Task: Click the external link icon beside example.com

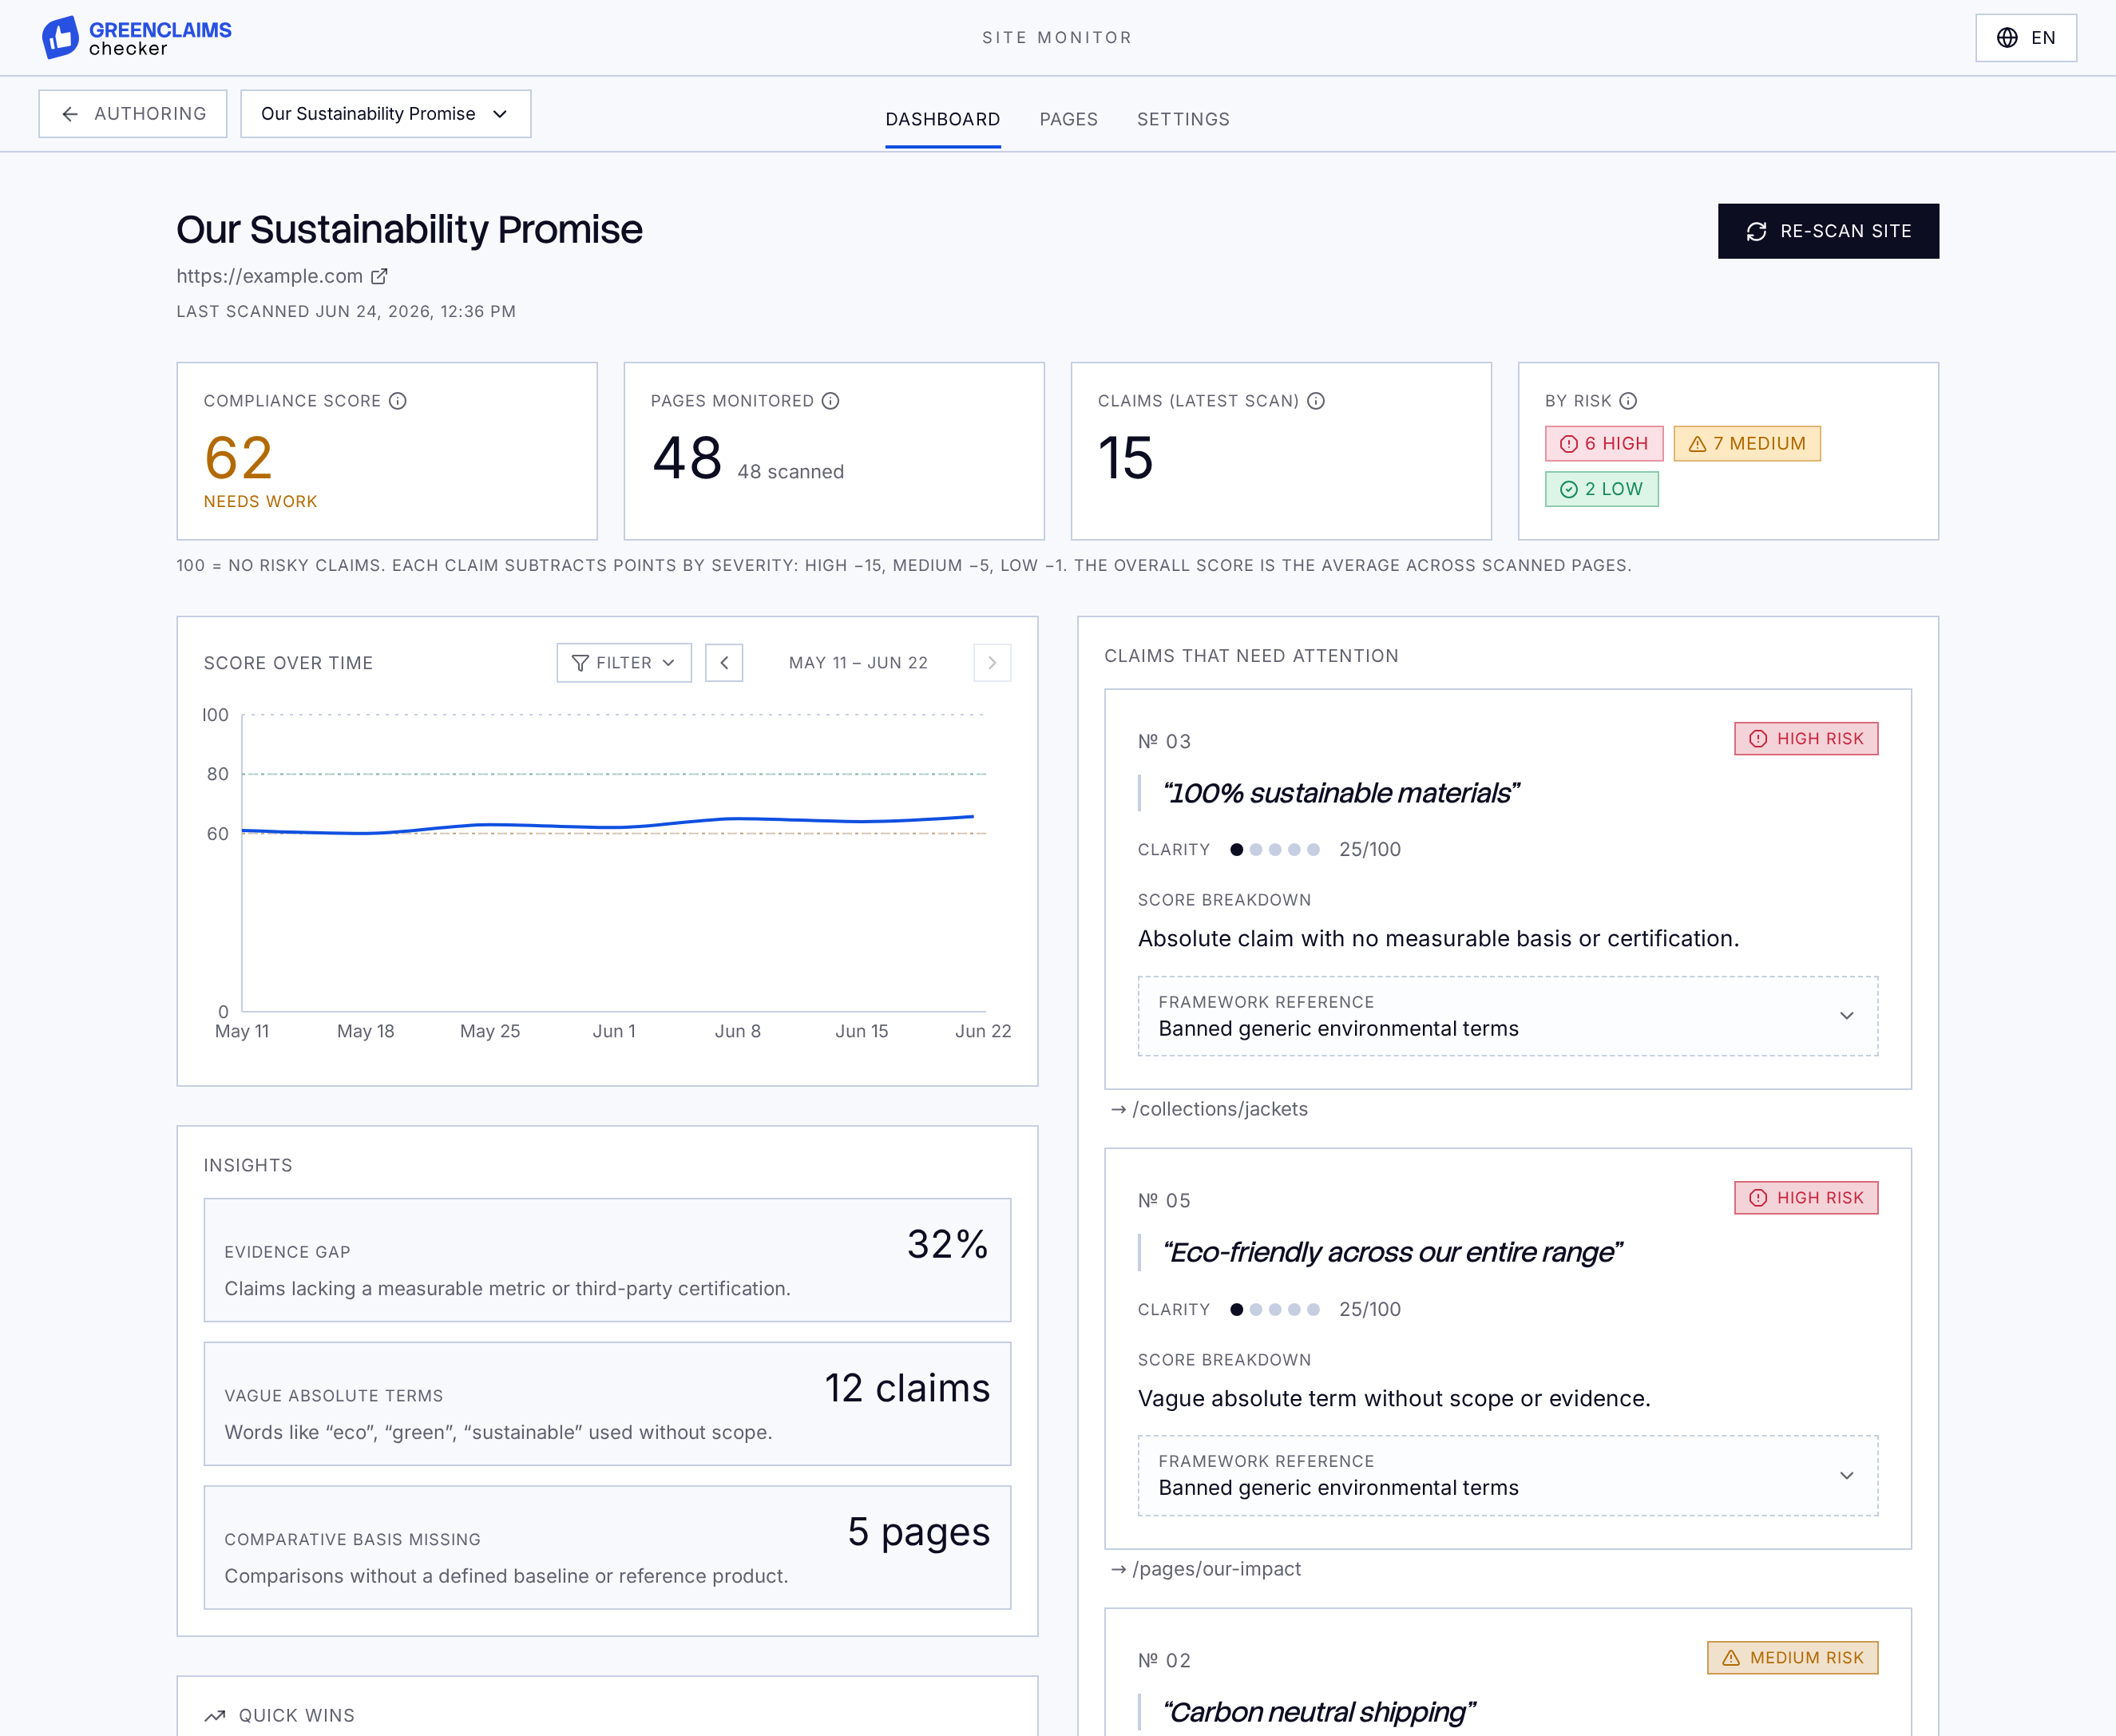Action: coord(379,276)
